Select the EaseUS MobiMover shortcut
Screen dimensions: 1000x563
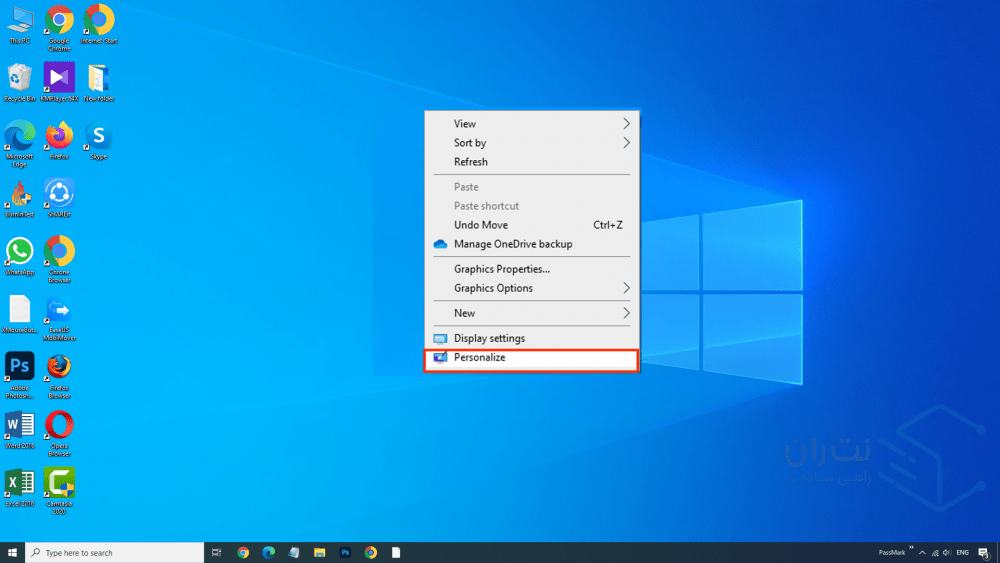coord(59,318)
